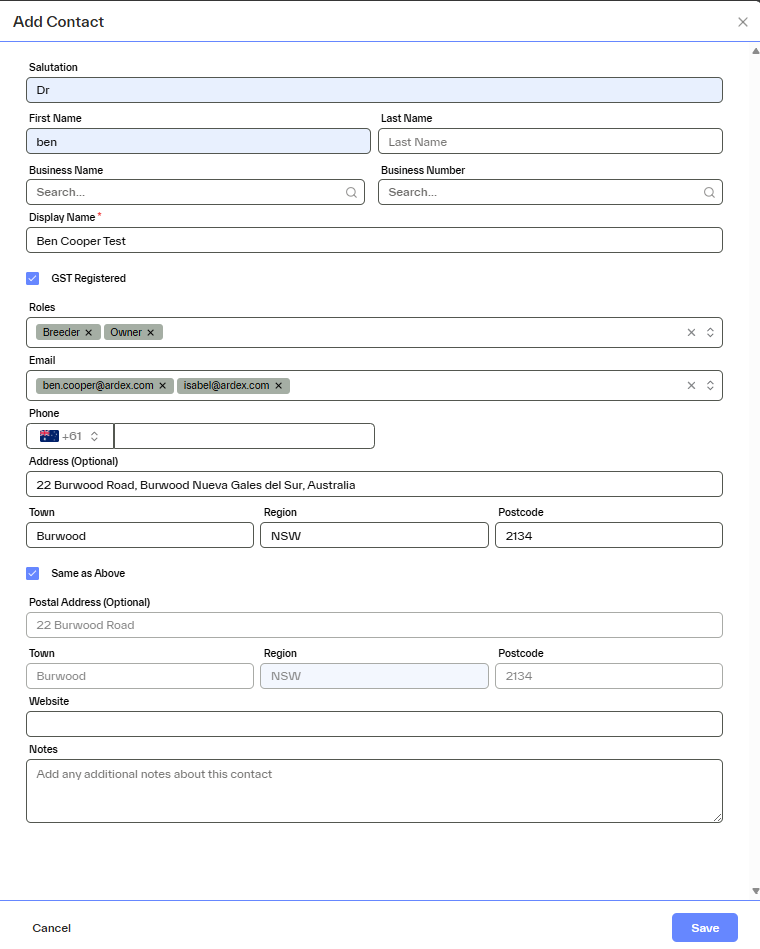Remove the Breeder role tag
Screen dimensions: 760x949
[88, 333]
